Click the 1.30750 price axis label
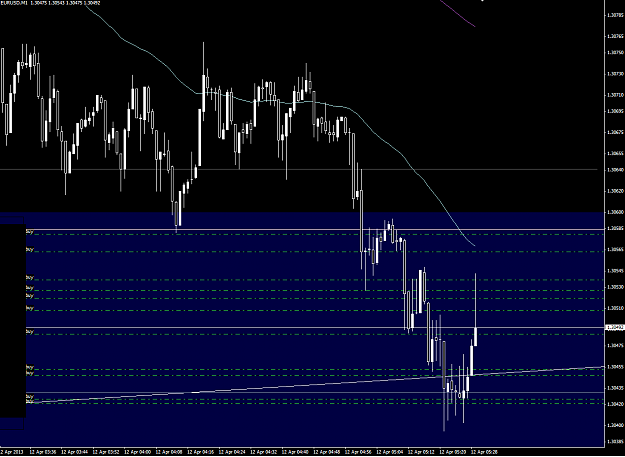The width and height of the screenshot is (625, 457). coord(615,52)
